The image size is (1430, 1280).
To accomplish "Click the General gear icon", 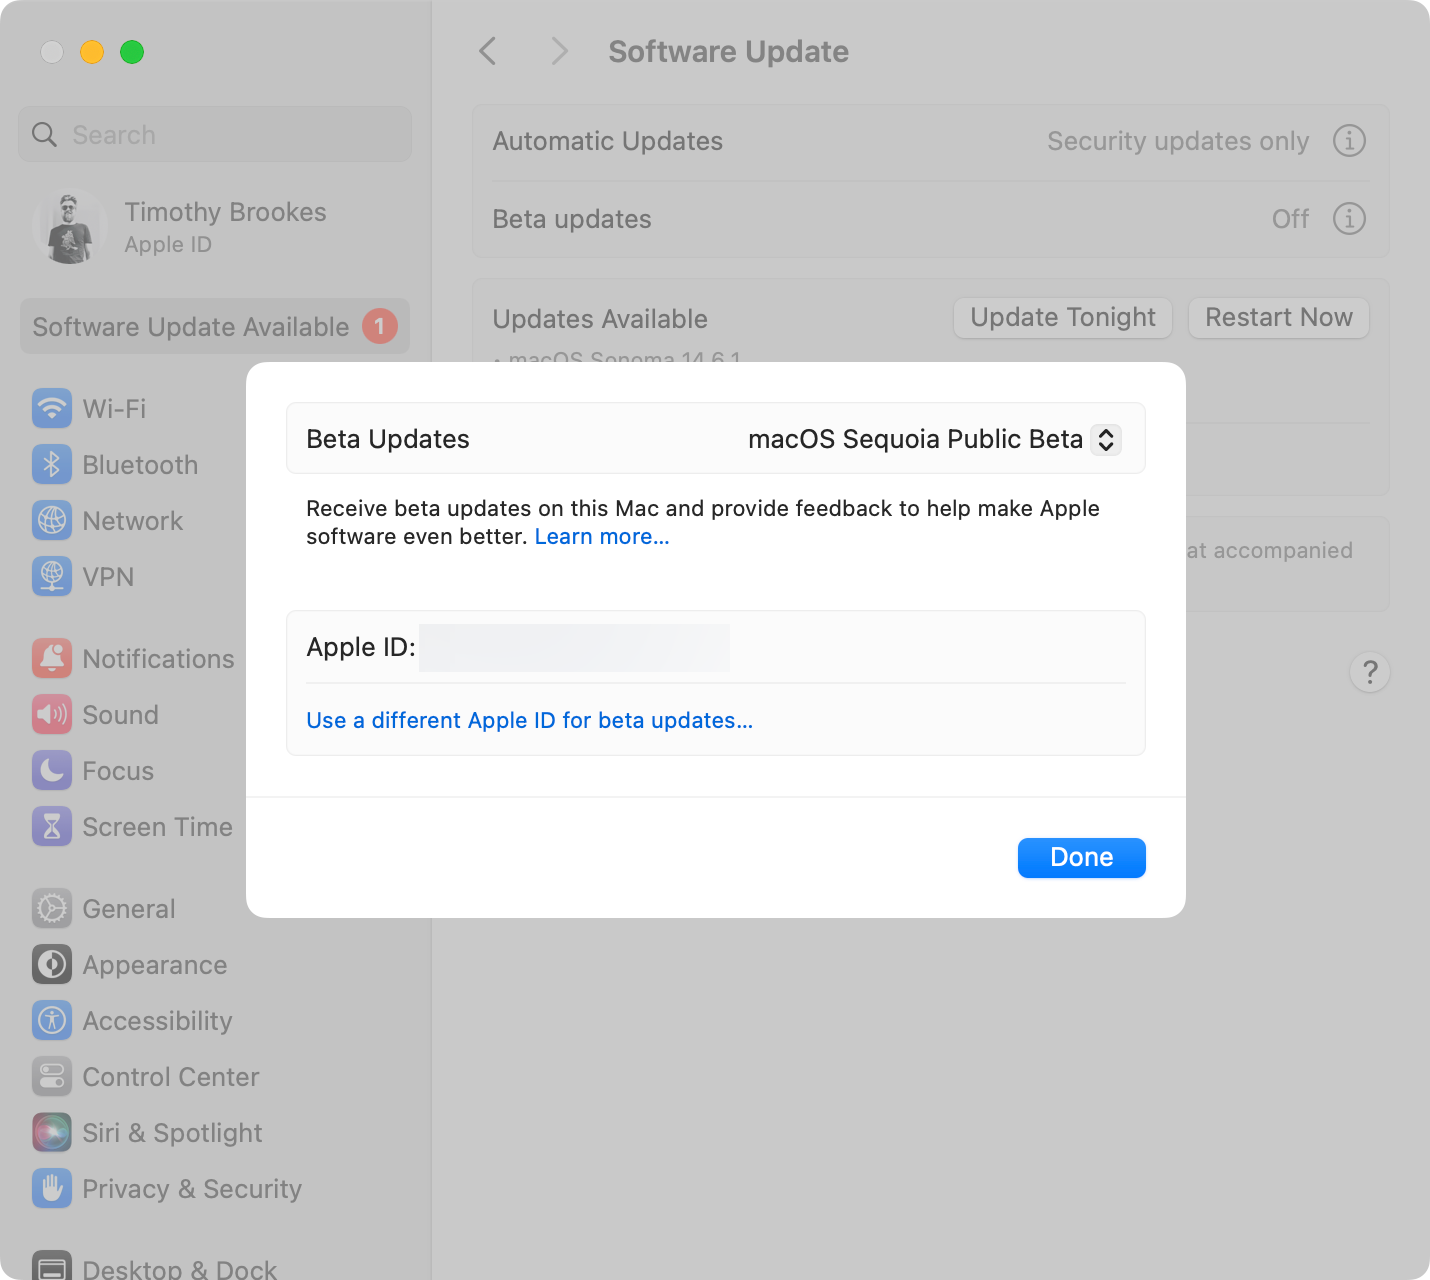I will tap(52, 908).
